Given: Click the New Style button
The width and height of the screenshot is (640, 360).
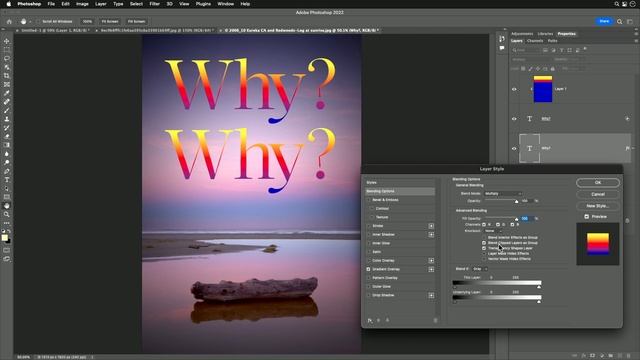Looking at the screenshot, I should tap(598, 206).
